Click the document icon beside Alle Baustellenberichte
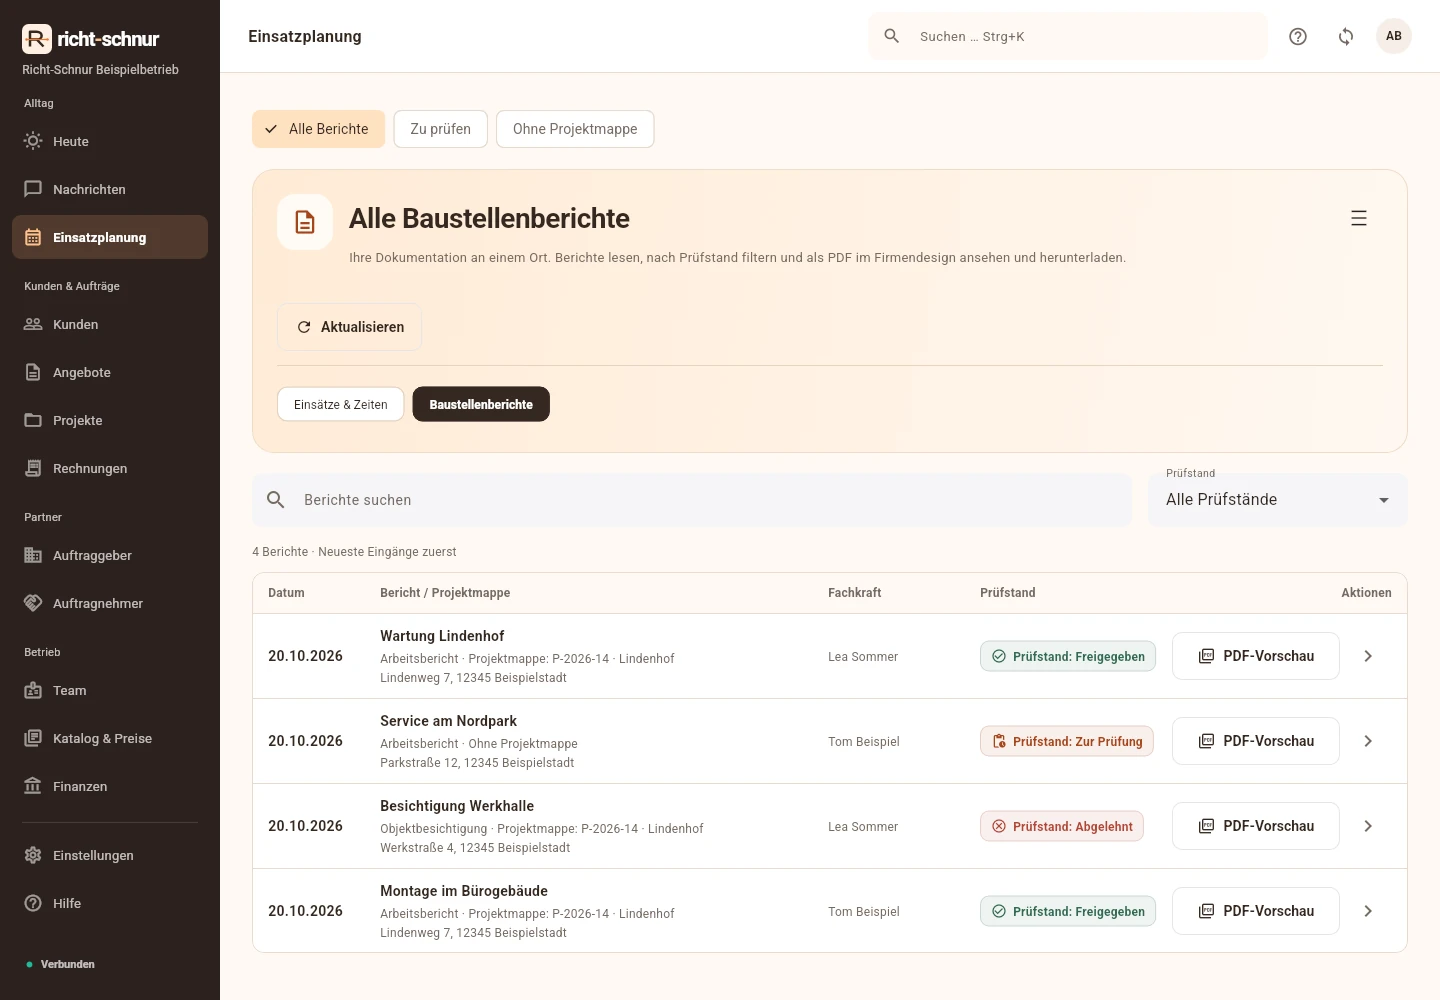The height and width of the screenshot is (1000, 1440). click(305, 222)
